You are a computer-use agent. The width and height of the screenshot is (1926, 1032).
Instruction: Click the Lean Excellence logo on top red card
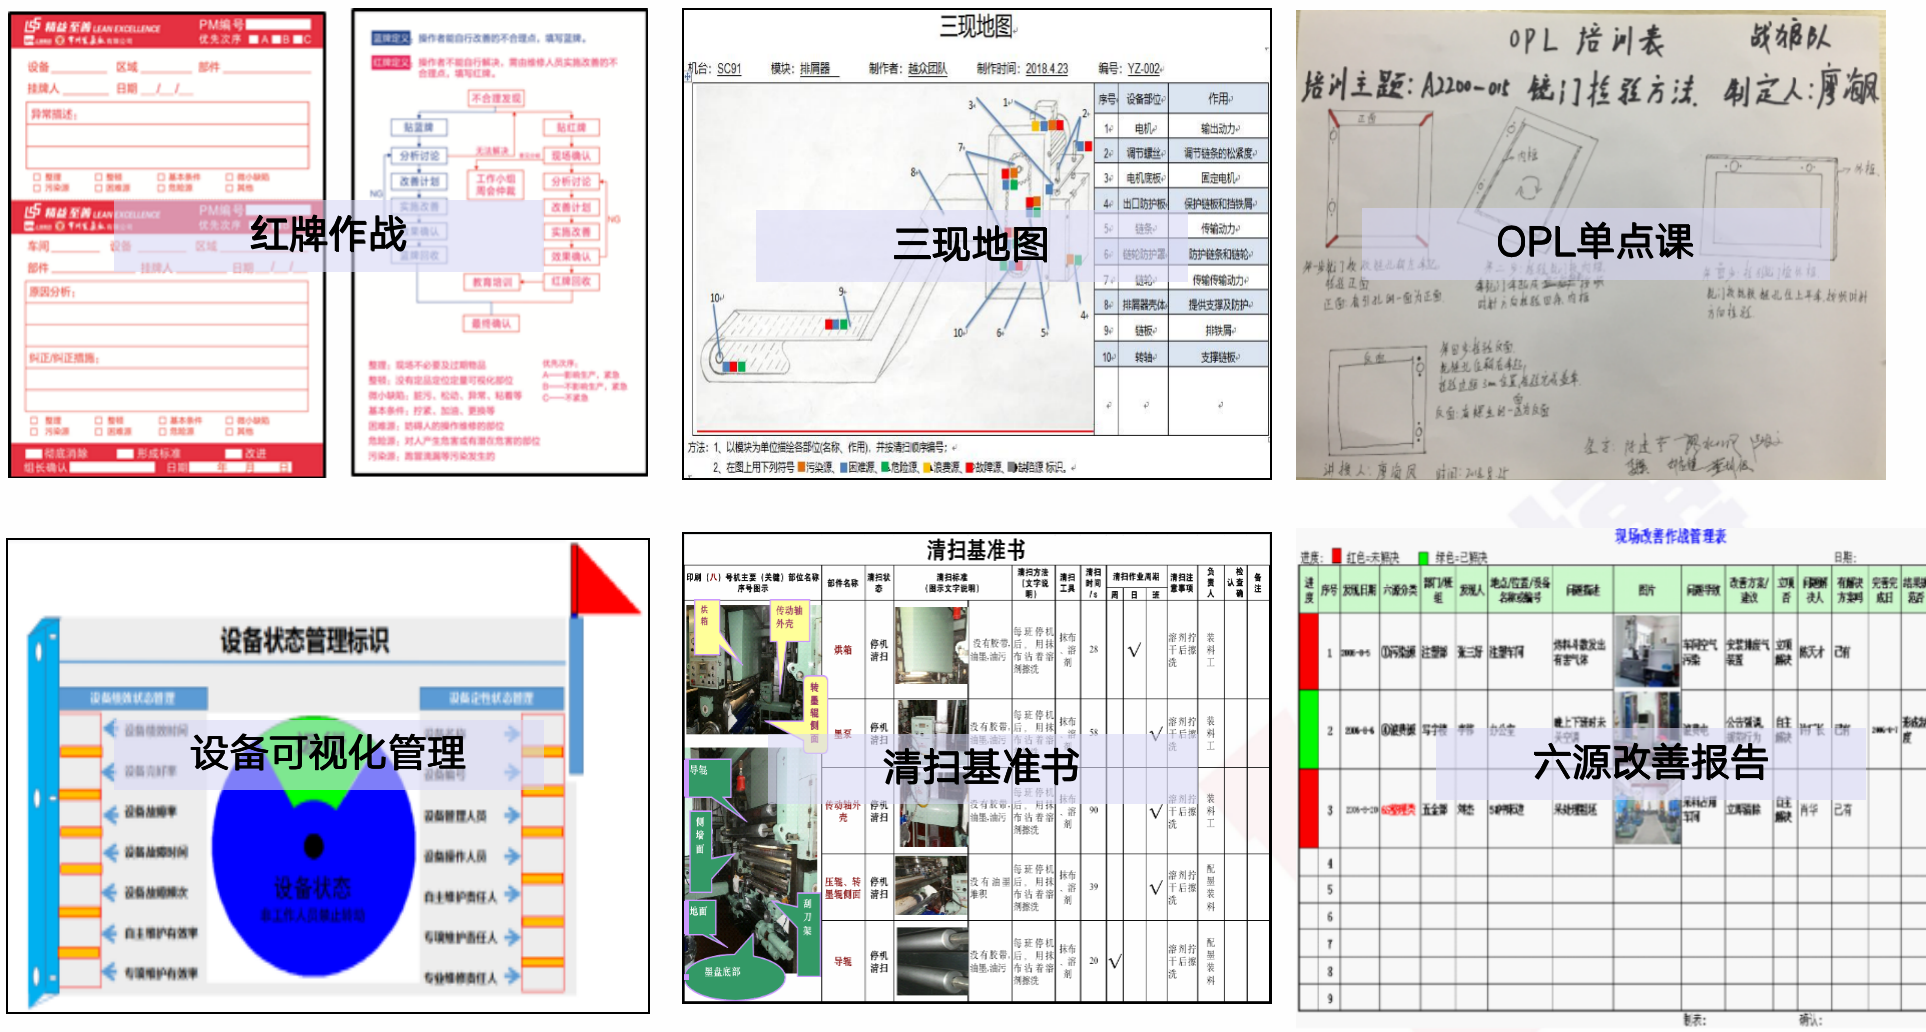pos(92,30)
